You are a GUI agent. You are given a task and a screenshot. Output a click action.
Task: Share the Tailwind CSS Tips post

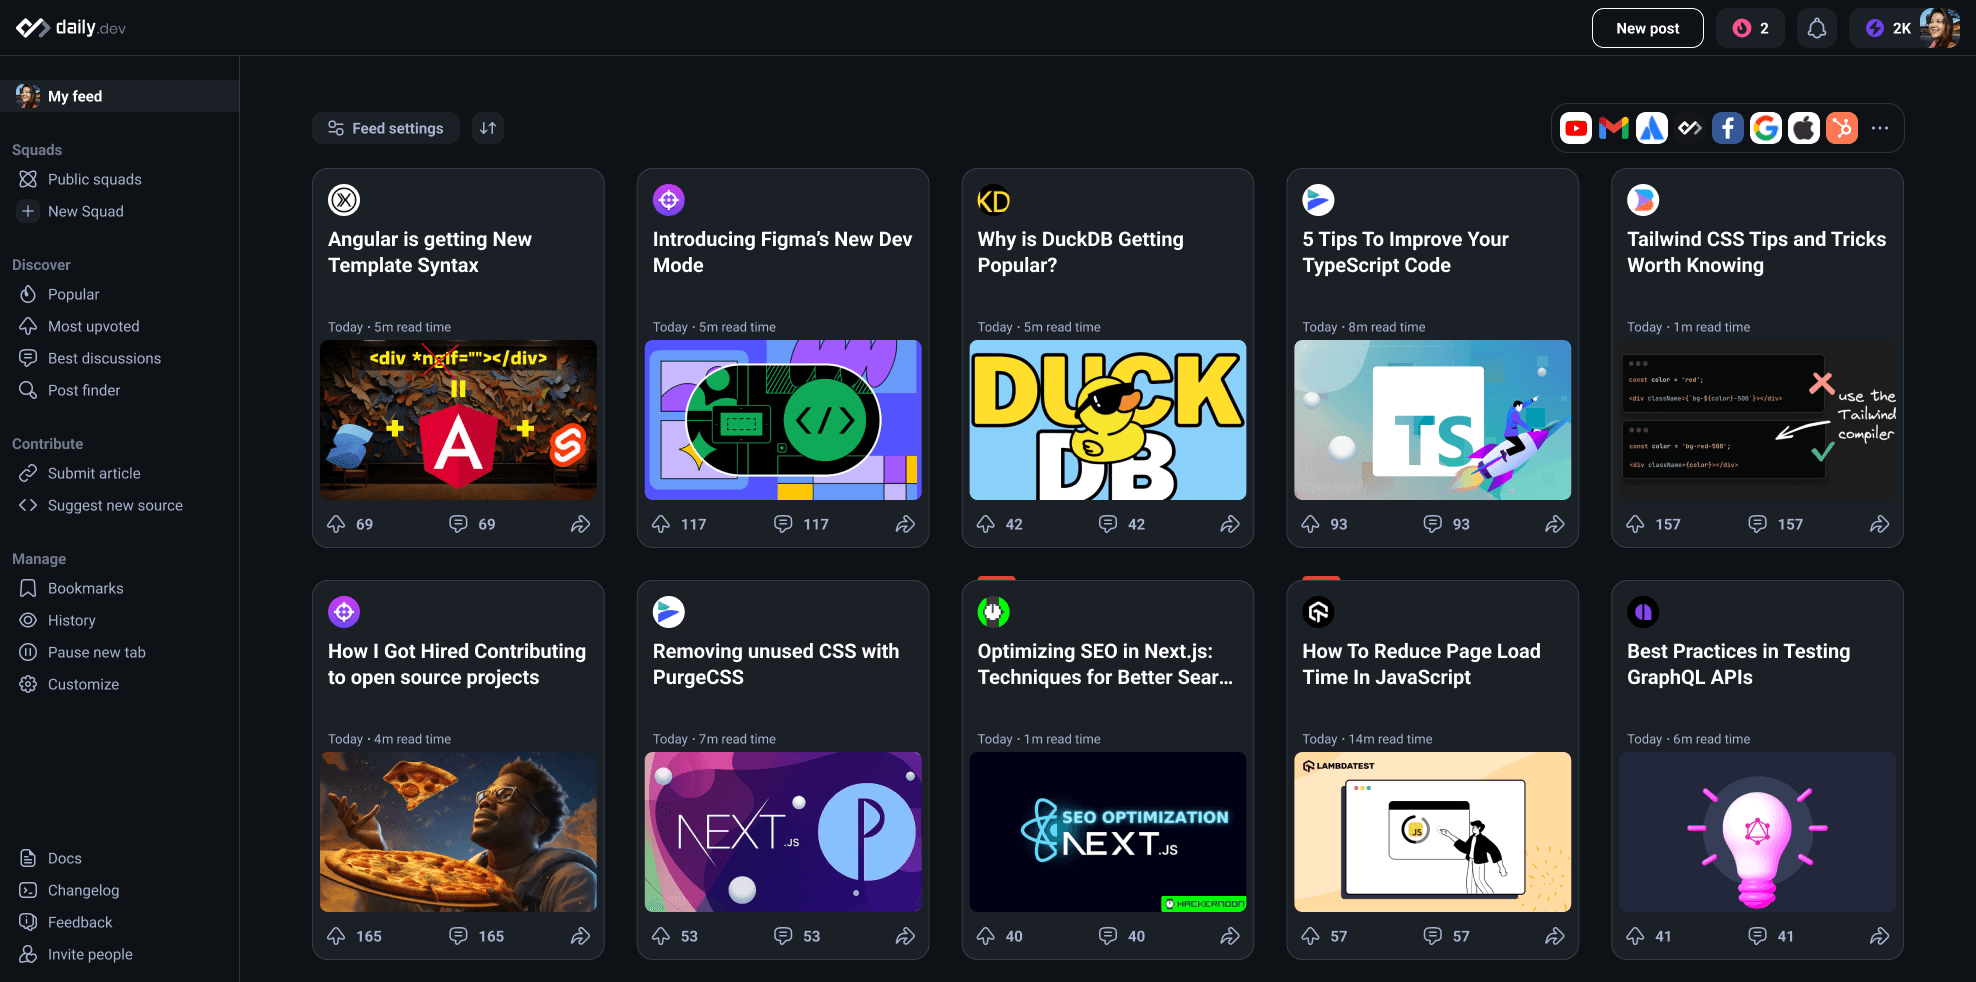point(1880,523)
